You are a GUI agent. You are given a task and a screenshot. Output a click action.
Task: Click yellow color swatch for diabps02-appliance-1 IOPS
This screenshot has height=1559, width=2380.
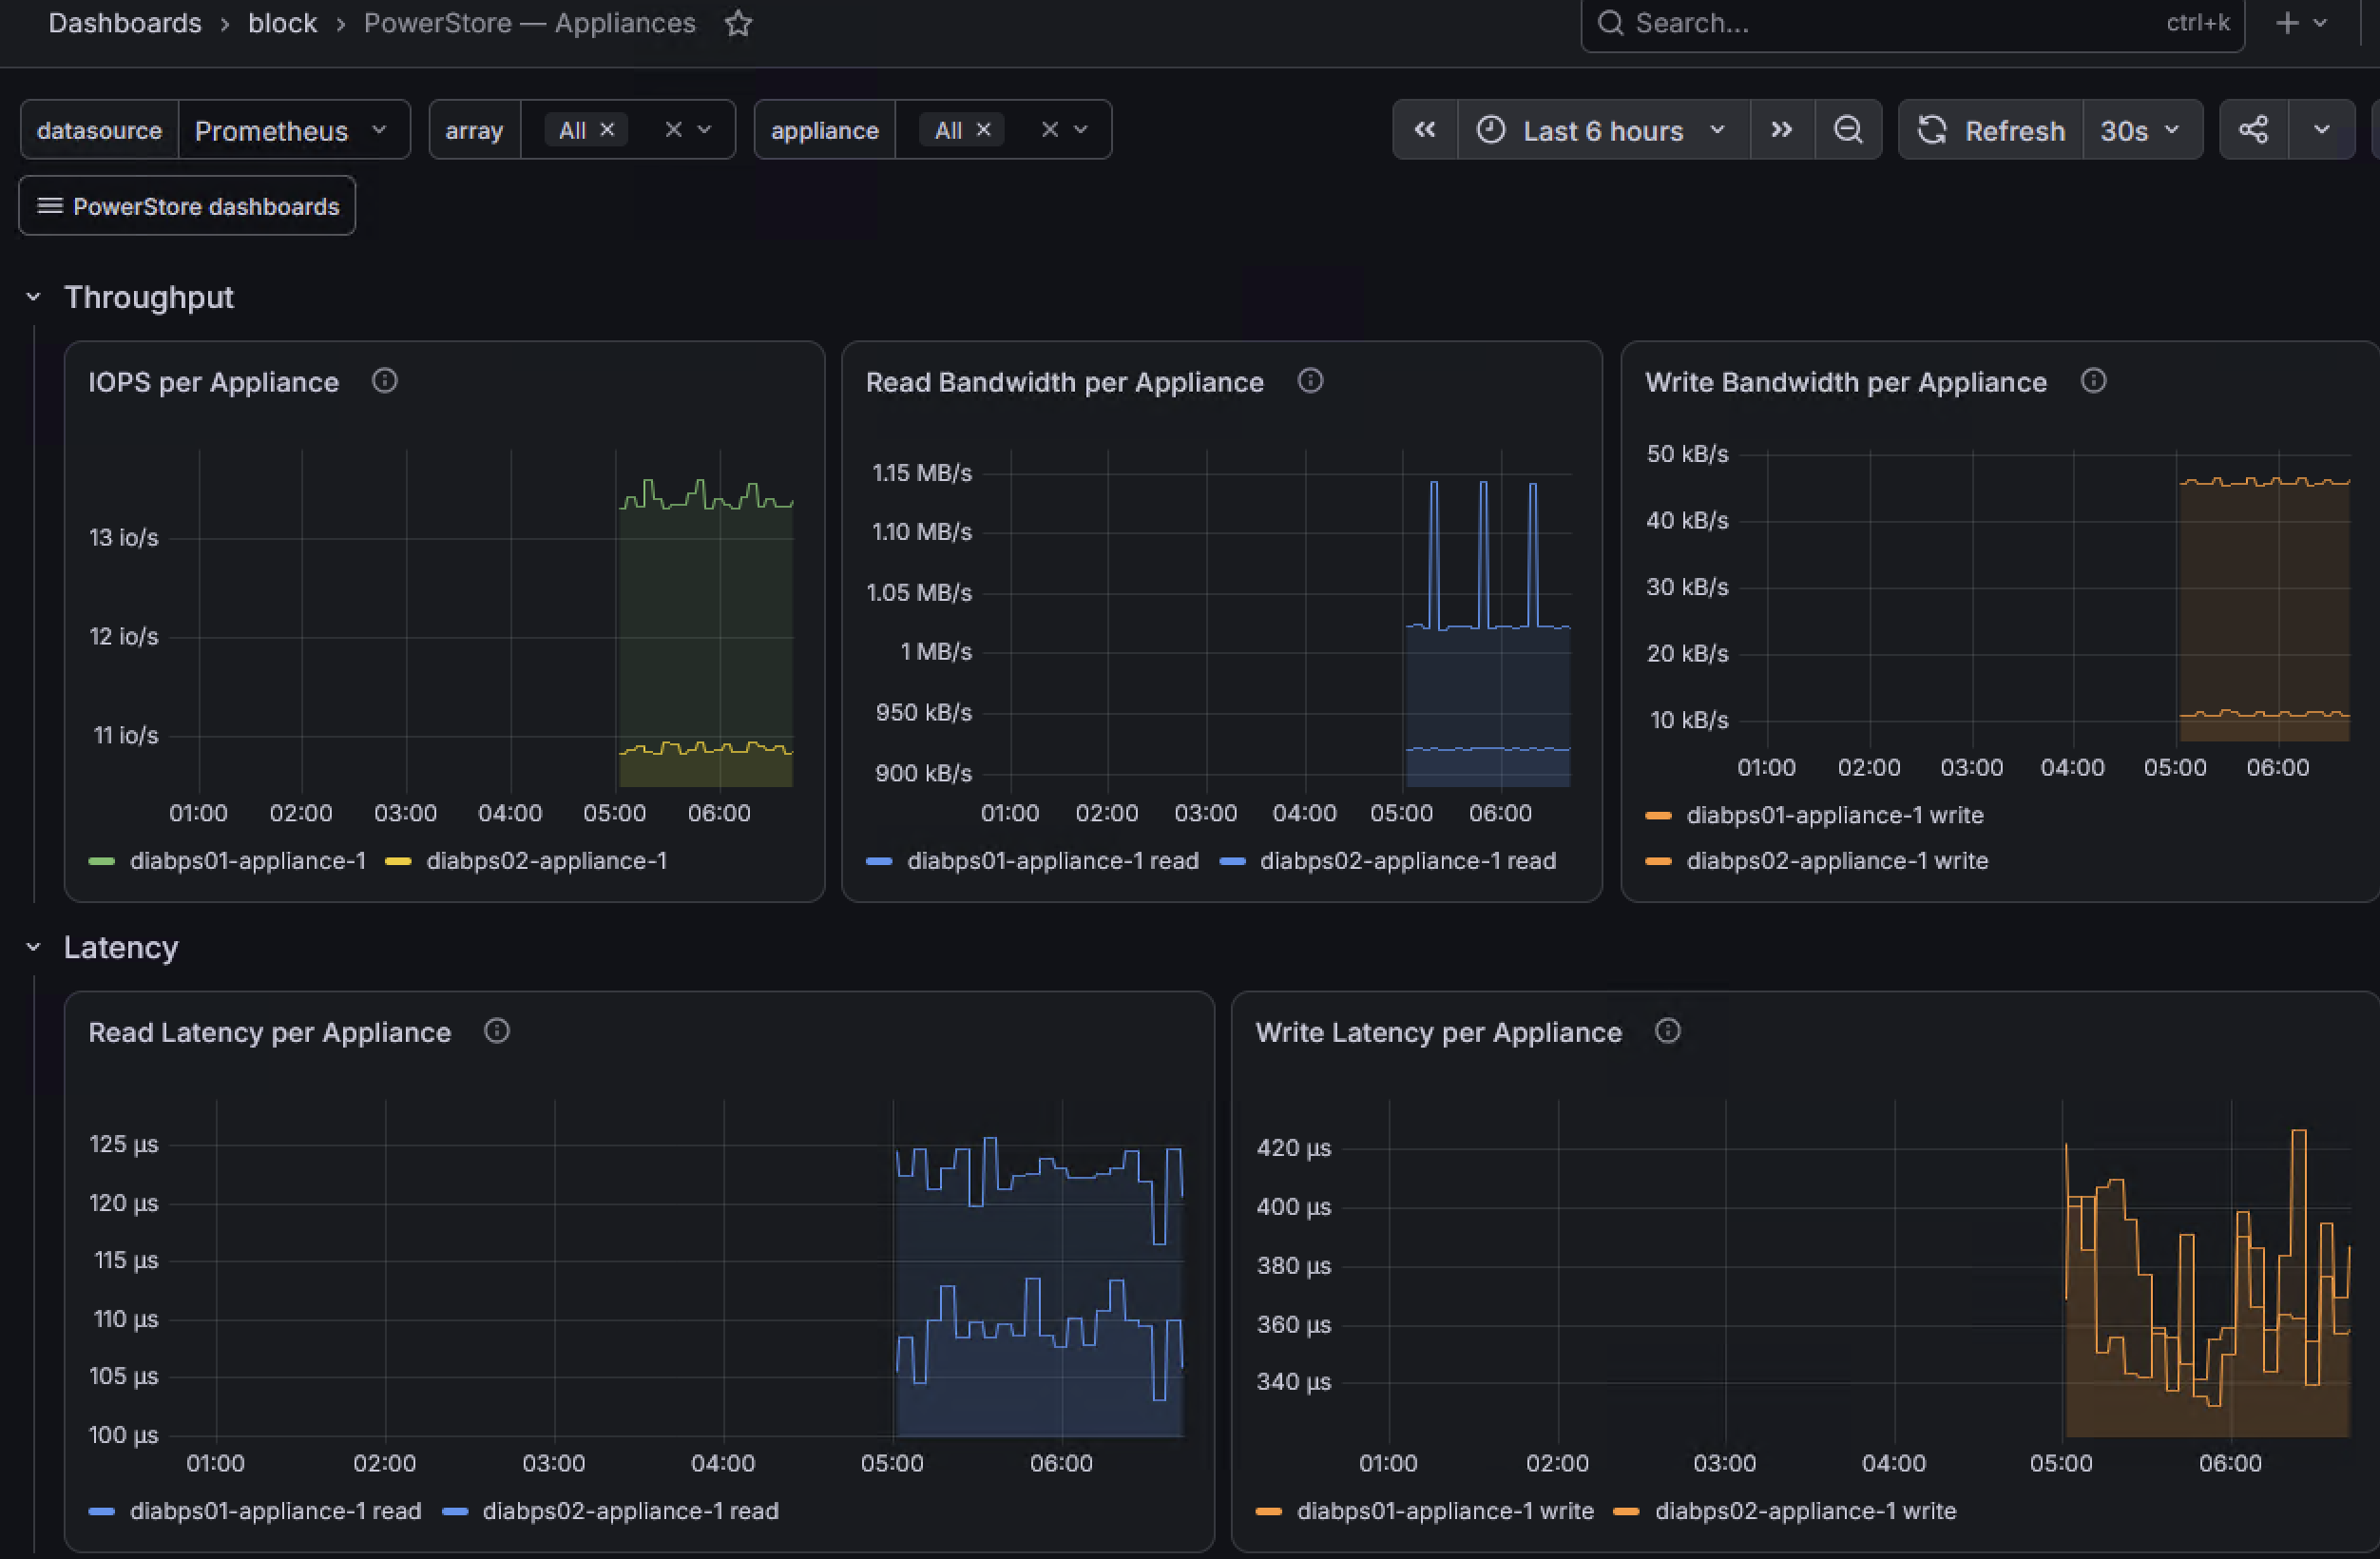pyautogui.click(x=398, y=861)
